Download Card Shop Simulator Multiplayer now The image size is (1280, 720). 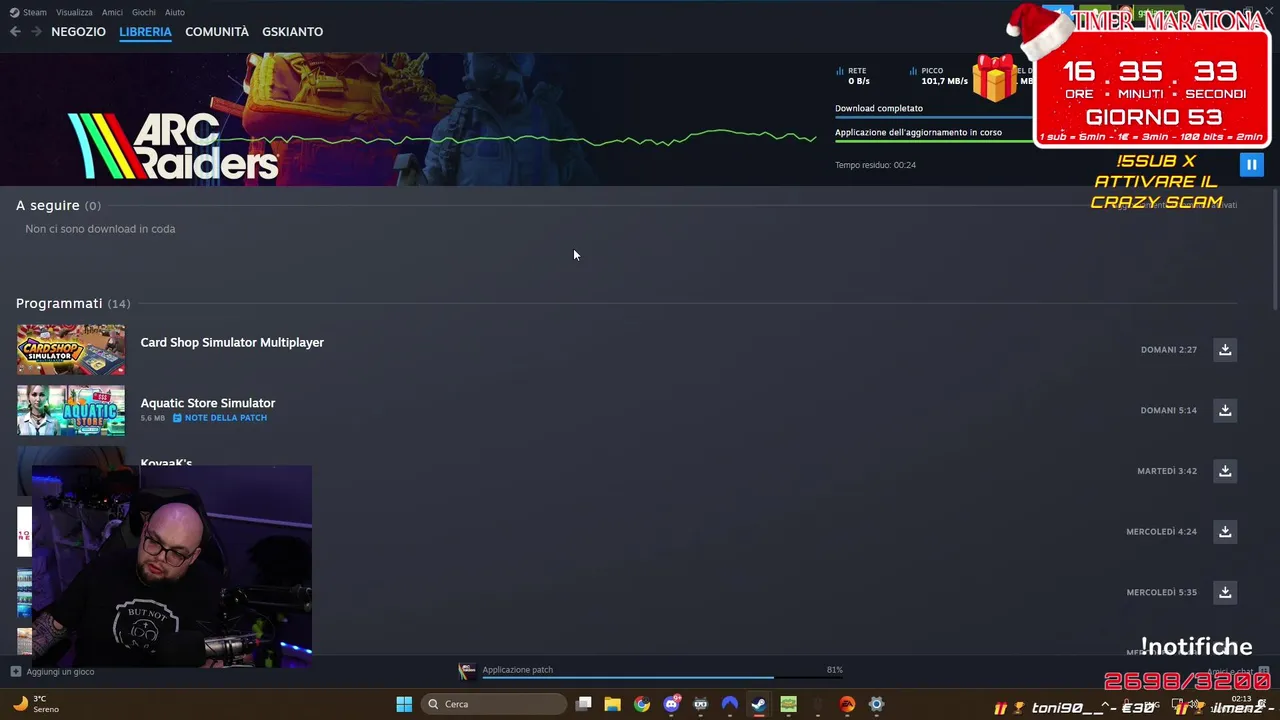(x=1225, y=350)
